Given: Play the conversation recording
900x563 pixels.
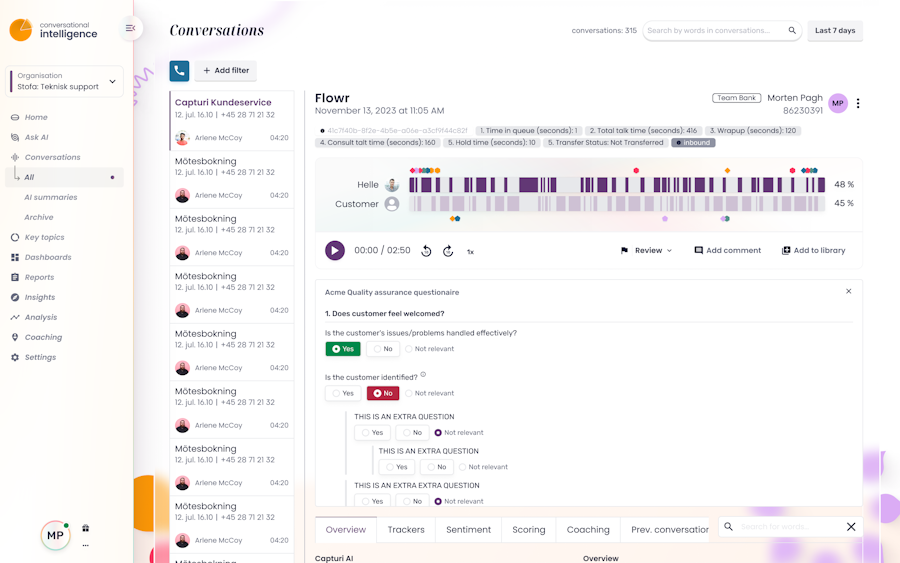Looking at the screenshot, I should pyautogui.click(x=335, y=250).
